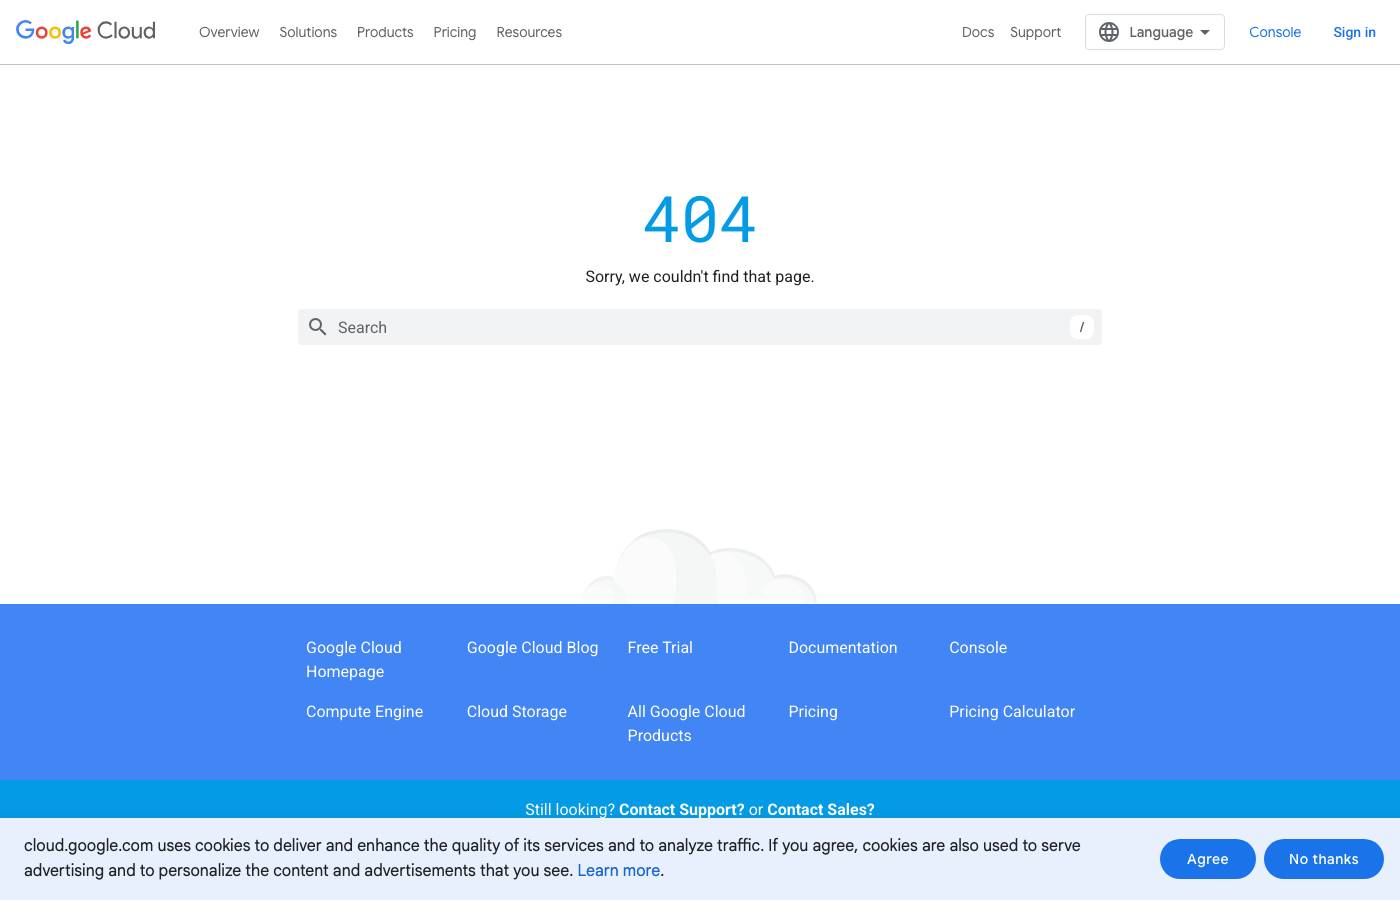Click the Sign in link

point(1354,32)
